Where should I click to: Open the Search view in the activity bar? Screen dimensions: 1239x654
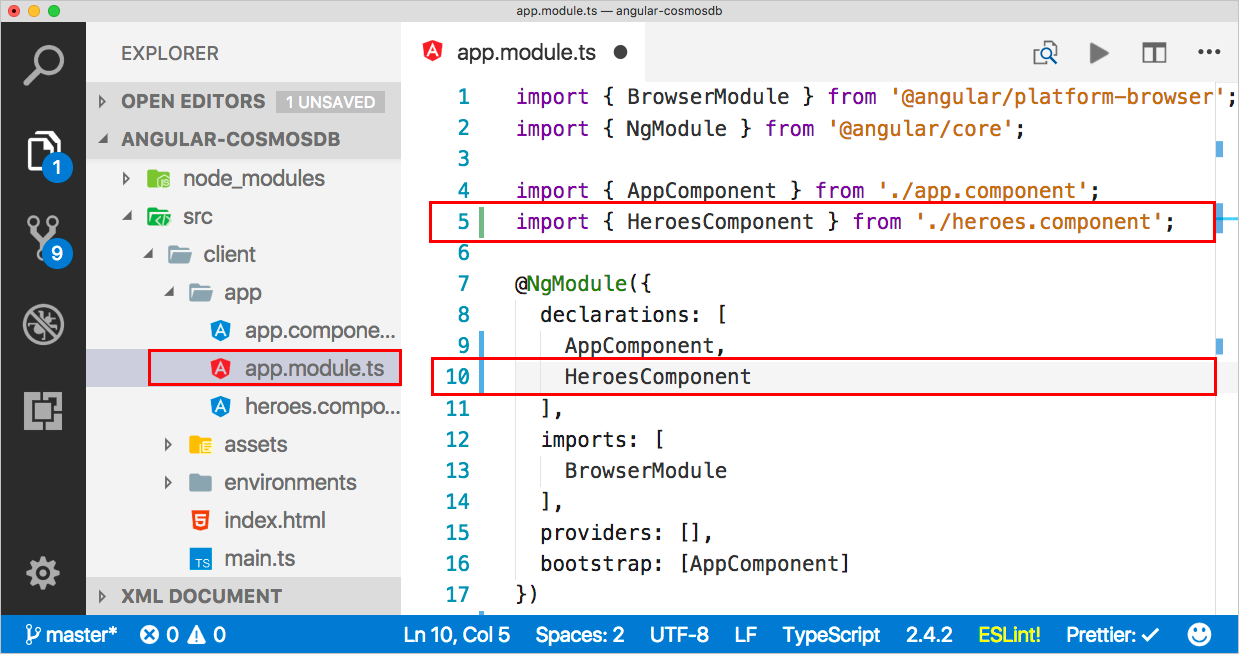[44, 63]
